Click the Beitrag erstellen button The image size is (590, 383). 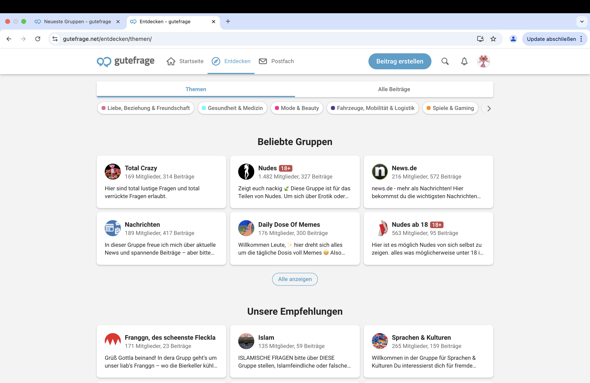point(400,61)
